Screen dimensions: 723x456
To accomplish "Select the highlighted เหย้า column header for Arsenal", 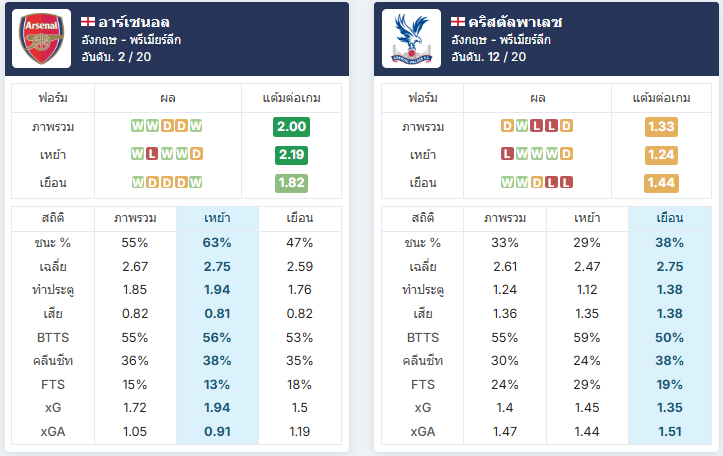I will click(217, 218).
